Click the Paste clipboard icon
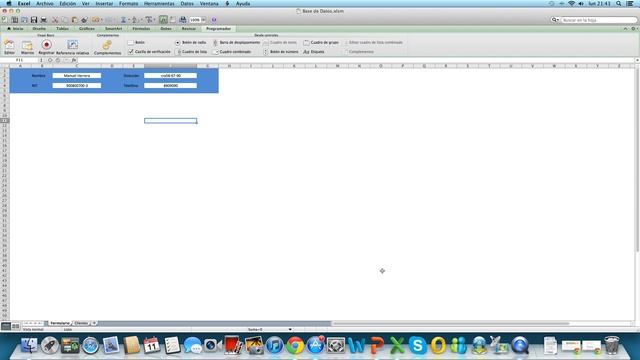 point(75,20)
